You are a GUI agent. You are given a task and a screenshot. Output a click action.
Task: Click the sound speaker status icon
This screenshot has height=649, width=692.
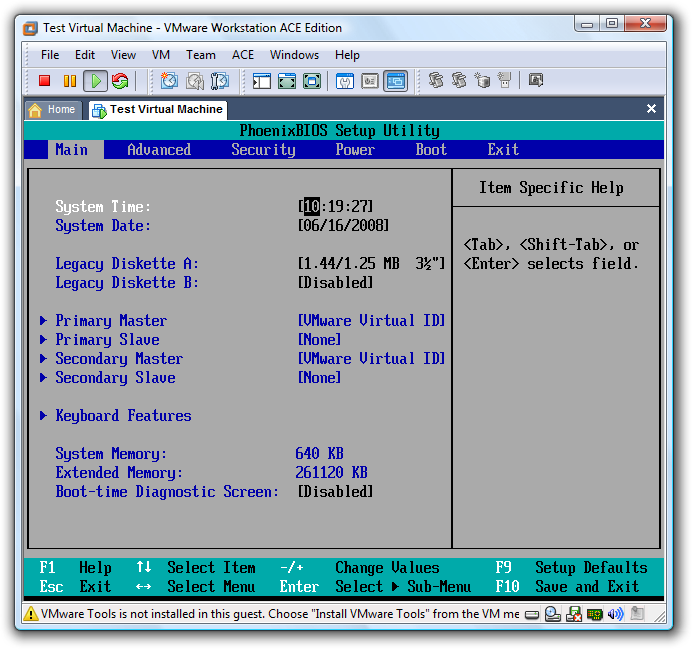(615, 614)
